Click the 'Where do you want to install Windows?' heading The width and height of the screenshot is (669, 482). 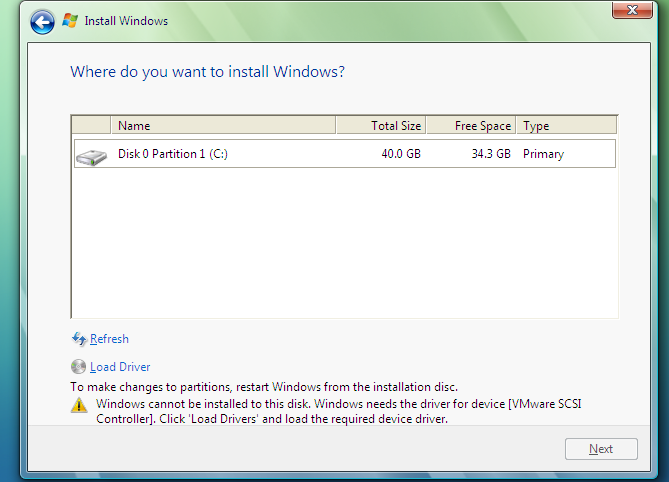click(207, 72)
